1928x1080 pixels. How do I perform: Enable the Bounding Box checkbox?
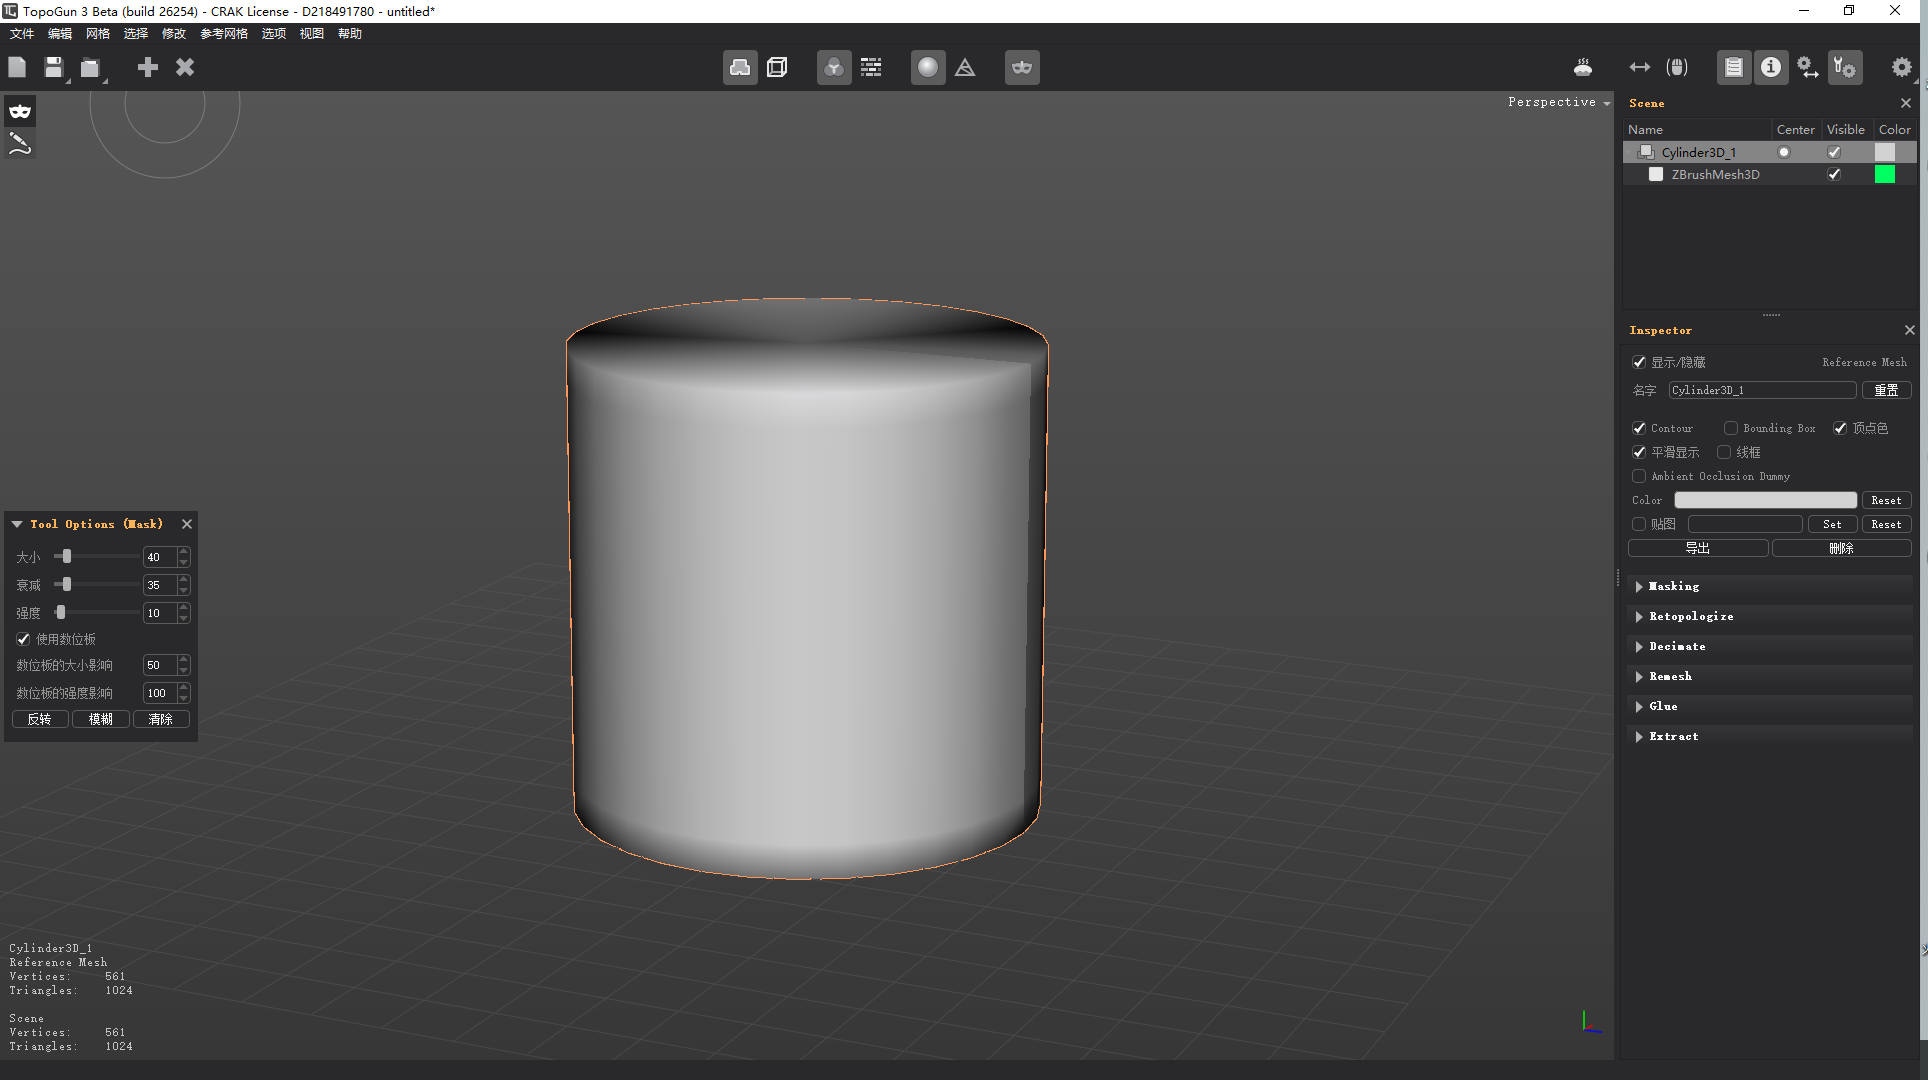pyautogui.click(x=1730, y=428)
